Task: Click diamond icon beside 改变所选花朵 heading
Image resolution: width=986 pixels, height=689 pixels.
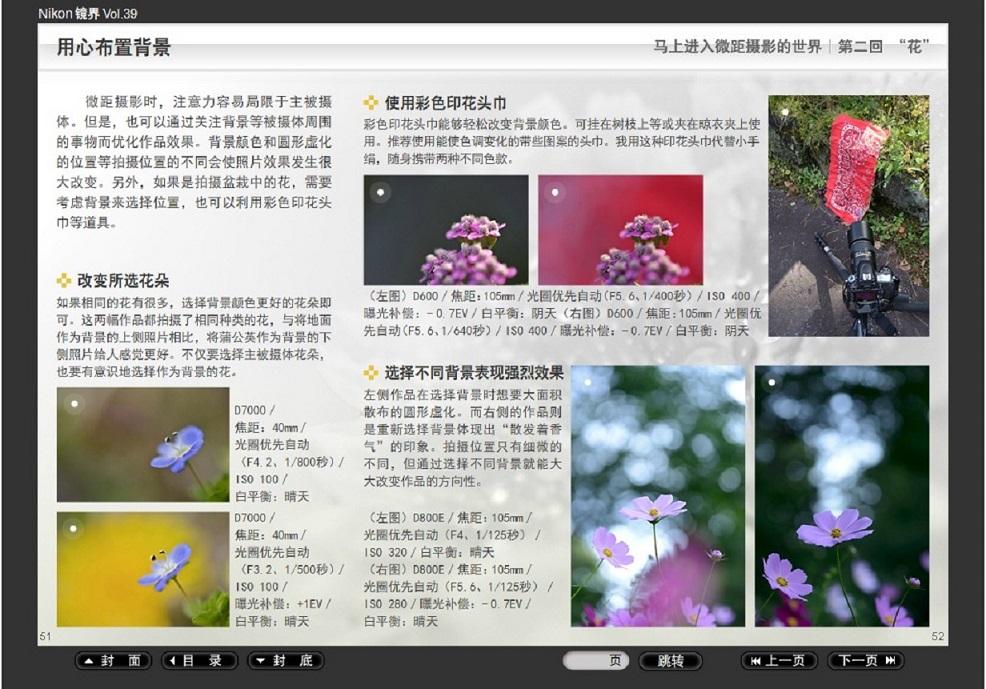Action: 64,280
